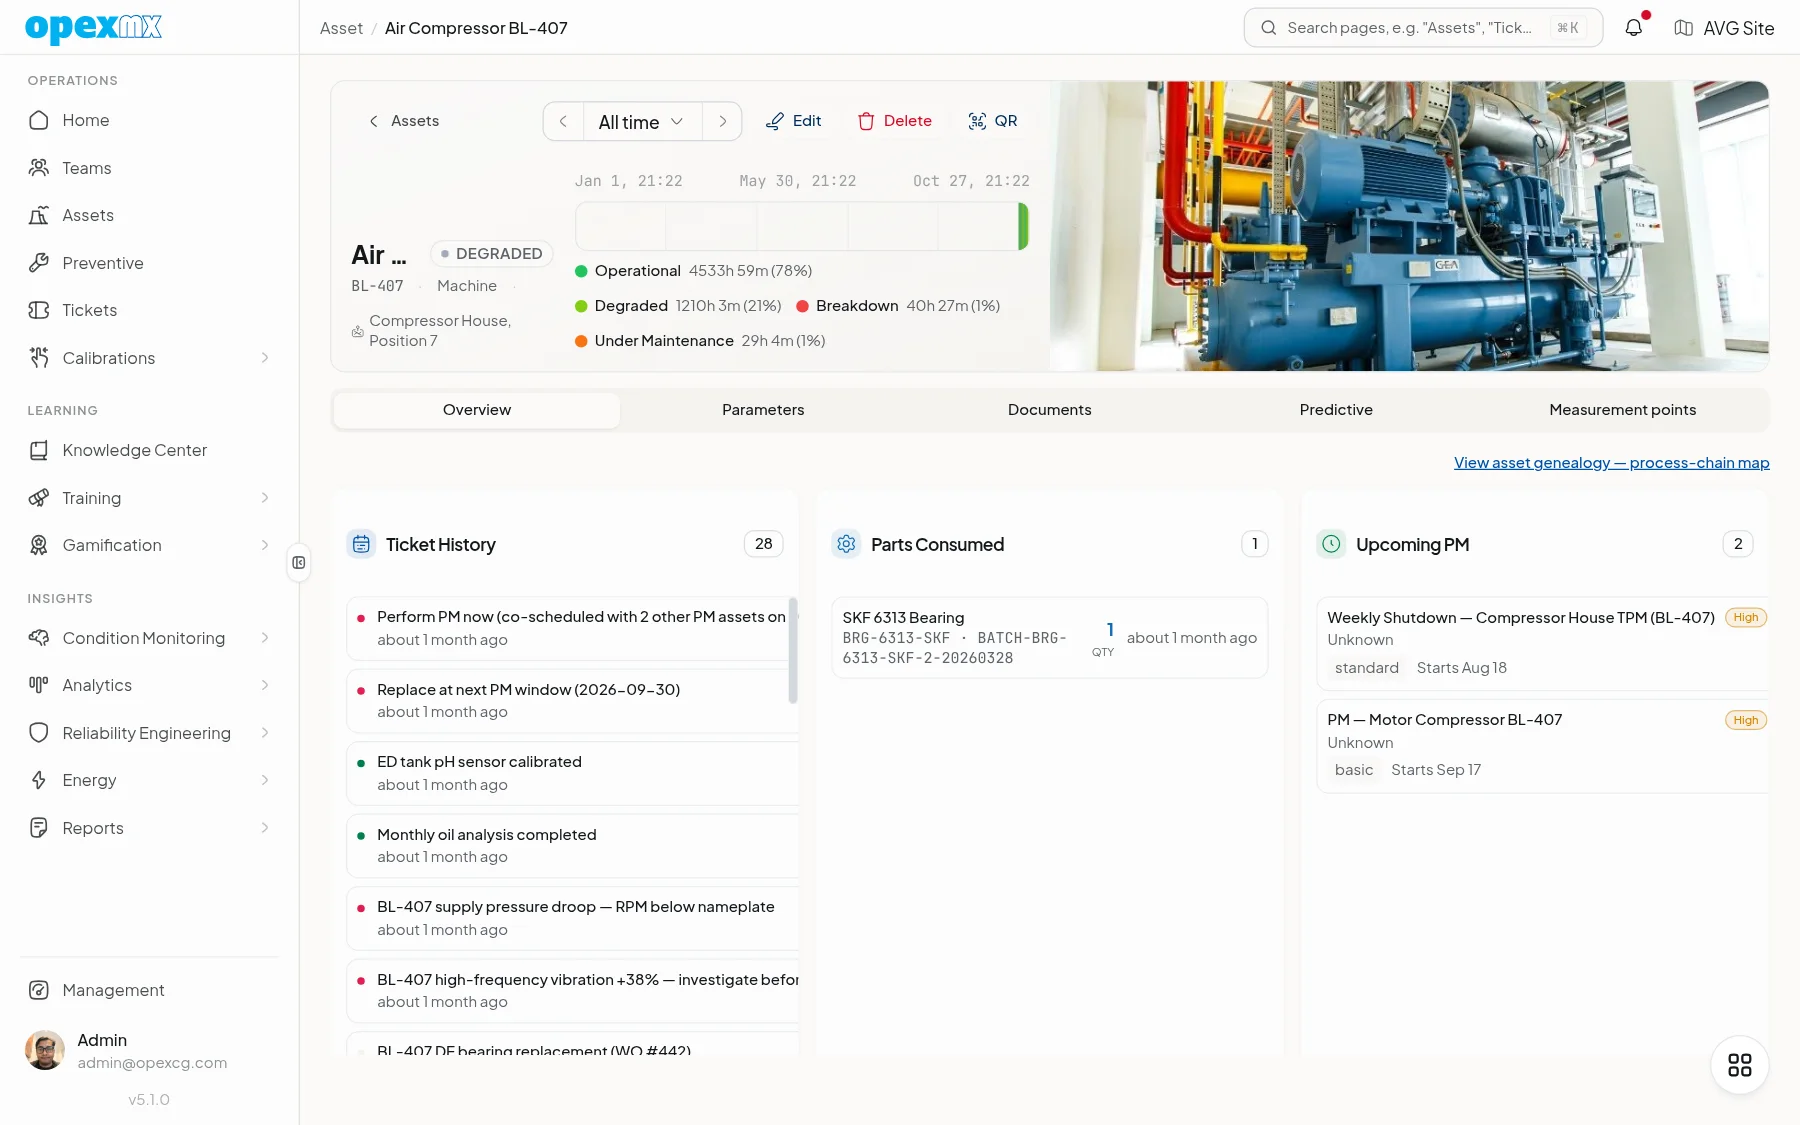The width and height of the screenshot is (1800, 1125).
Task: Open the Teams sidebar icon
Action: 39,168
